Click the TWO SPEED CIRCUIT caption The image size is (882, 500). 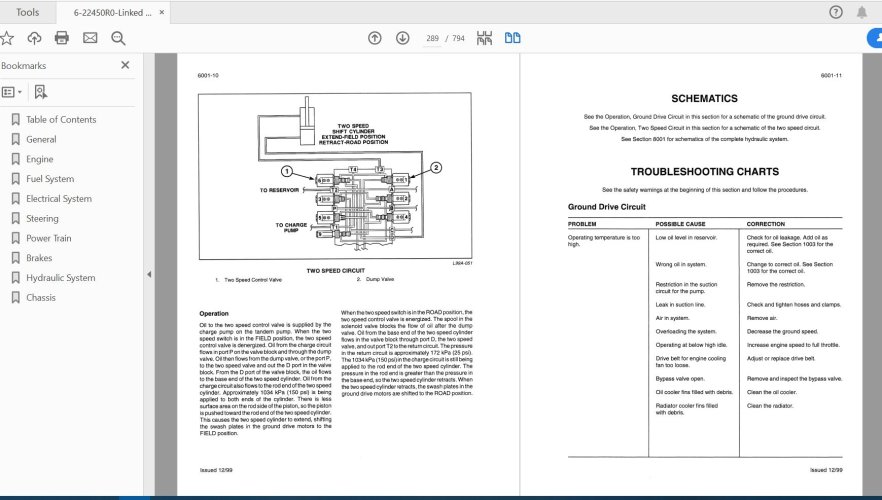click(x=335, y=271)
